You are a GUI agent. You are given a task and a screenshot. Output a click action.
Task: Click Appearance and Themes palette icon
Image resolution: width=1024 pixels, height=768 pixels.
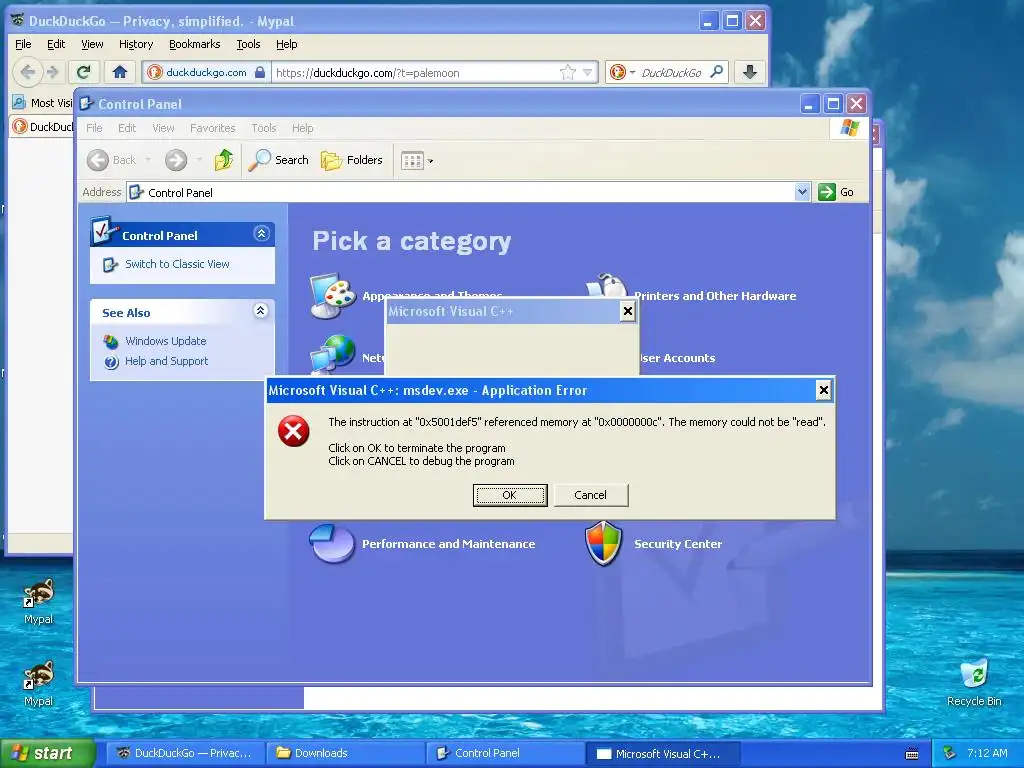(x=332, y=295)
